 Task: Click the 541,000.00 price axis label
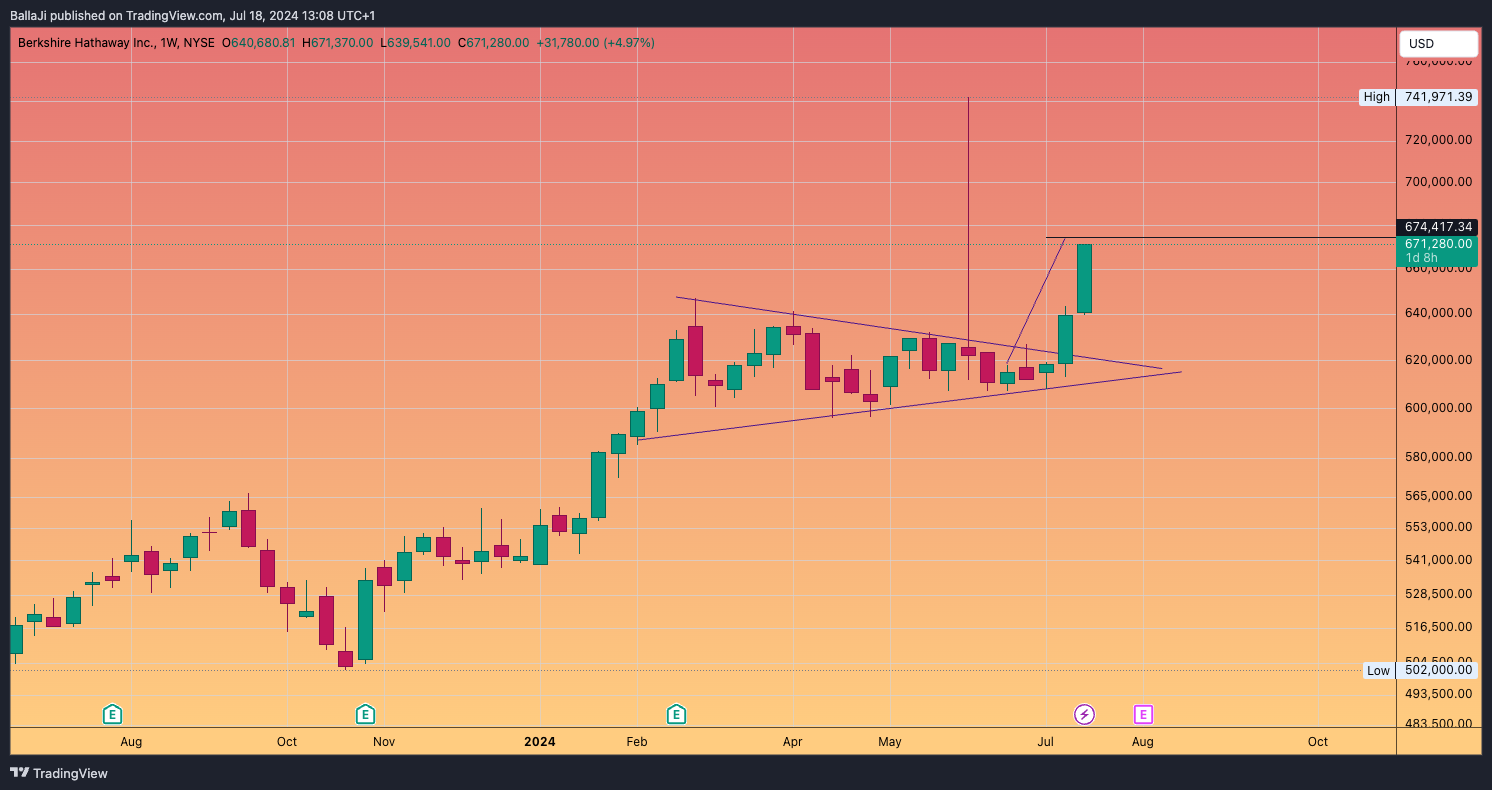click(1438, 560)
